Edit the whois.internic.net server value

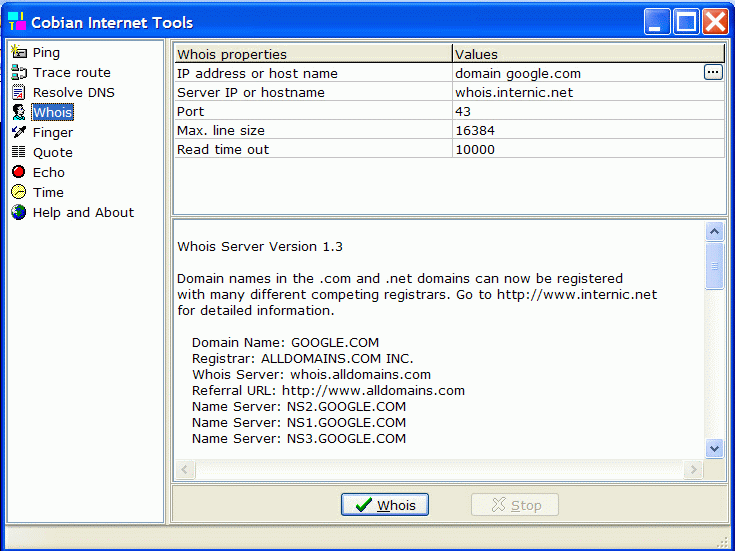click(x=588, y=92)
